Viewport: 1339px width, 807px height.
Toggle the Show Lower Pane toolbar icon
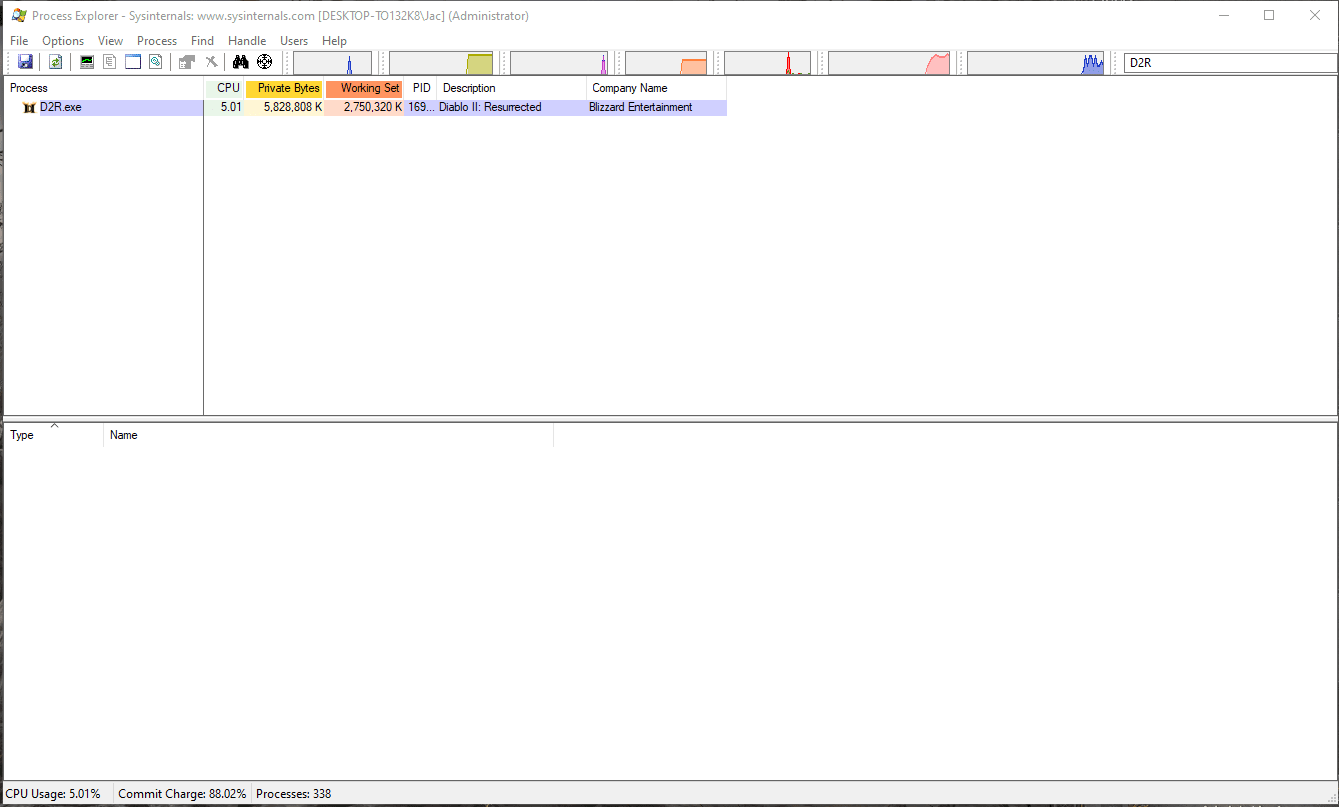pyautogui.click(x=133, y=62)
